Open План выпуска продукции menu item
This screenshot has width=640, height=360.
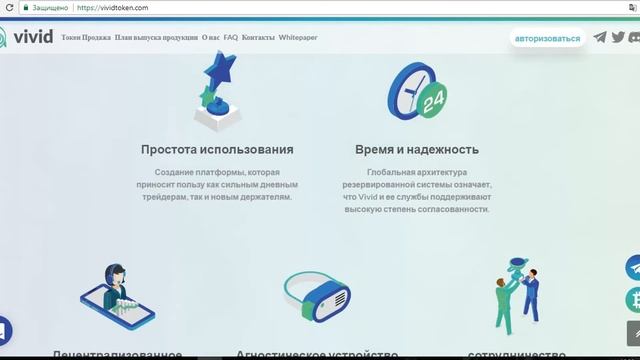tap(156, 37)
